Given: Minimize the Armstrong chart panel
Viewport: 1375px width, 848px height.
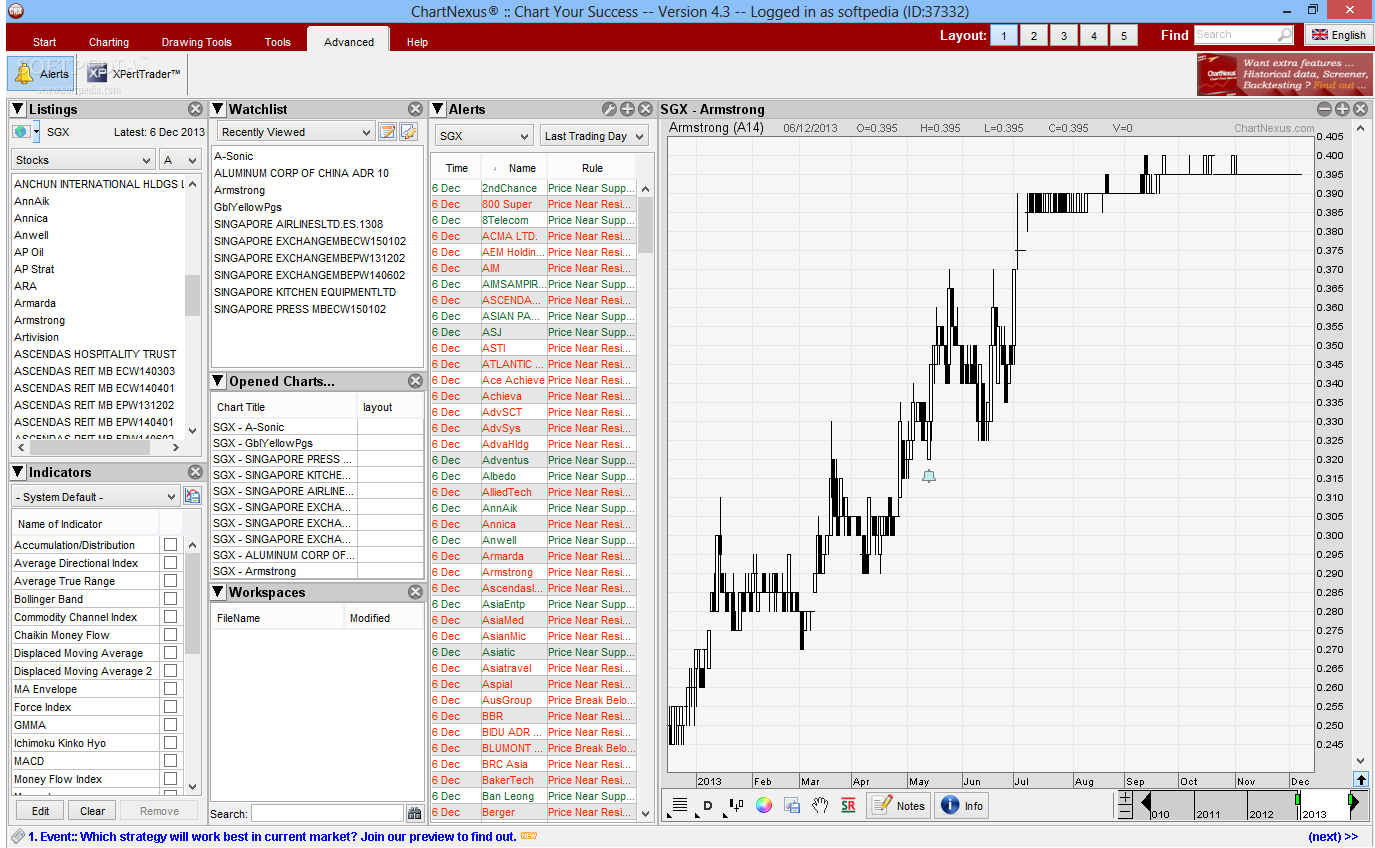Looking at the screenshot, I should [1324, 109].
